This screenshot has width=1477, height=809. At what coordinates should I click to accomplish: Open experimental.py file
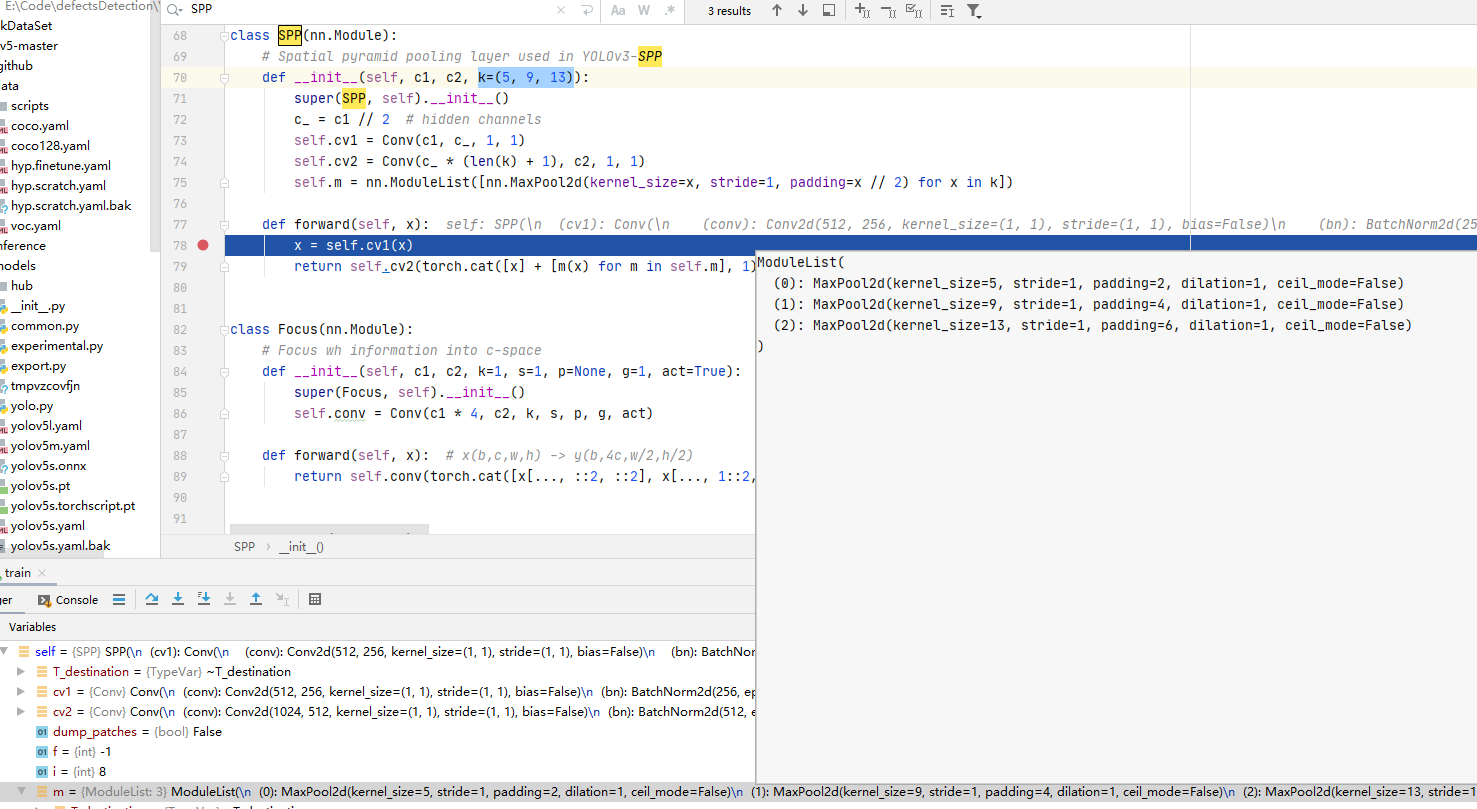pyautogui.click(x=57, y=346)
